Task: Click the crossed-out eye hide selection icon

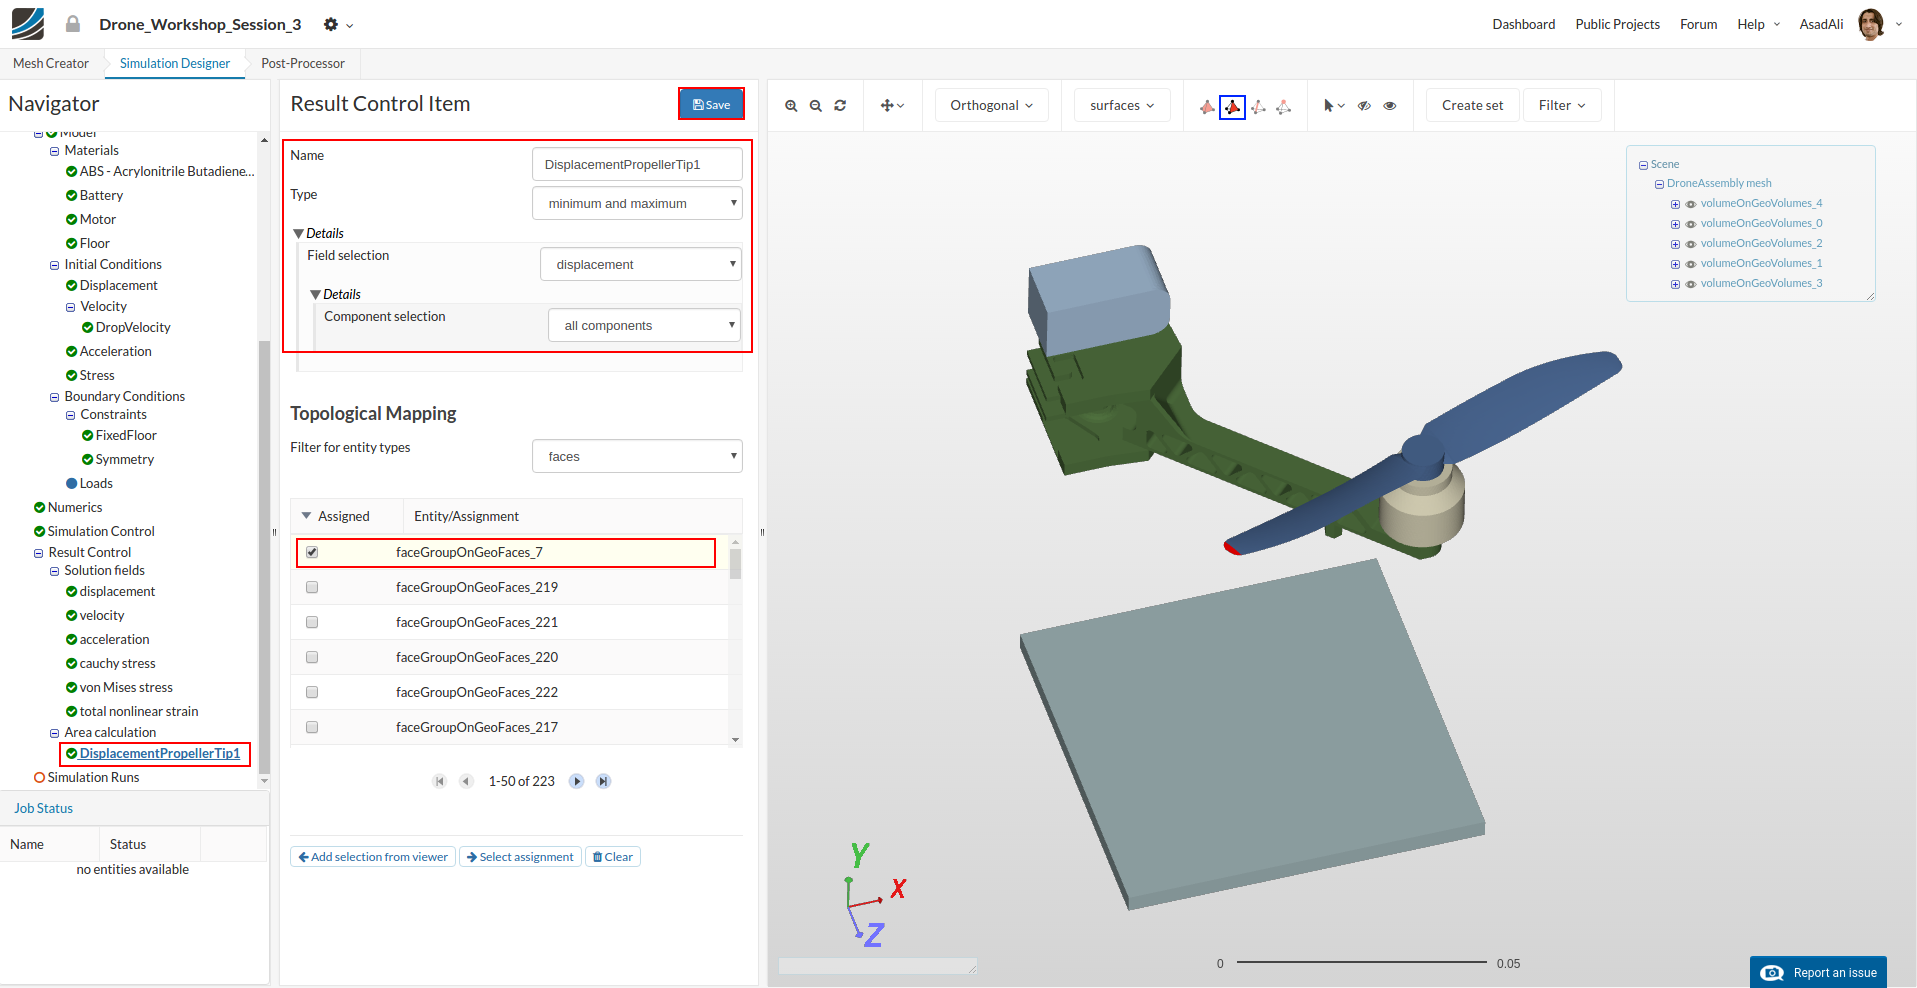Action: click(1364, 106)
